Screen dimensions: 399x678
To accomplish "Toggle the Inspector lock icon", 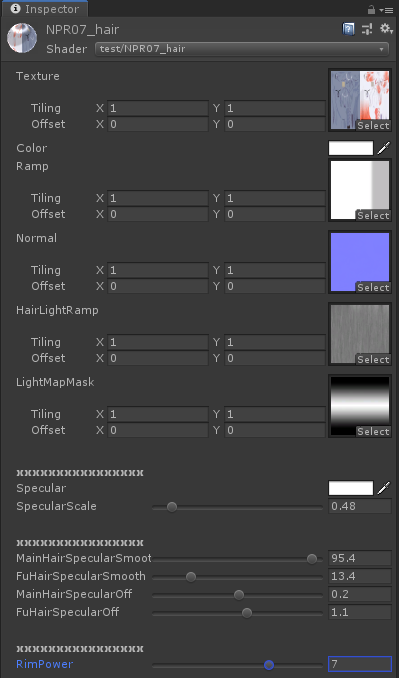I will coord(371,9).
